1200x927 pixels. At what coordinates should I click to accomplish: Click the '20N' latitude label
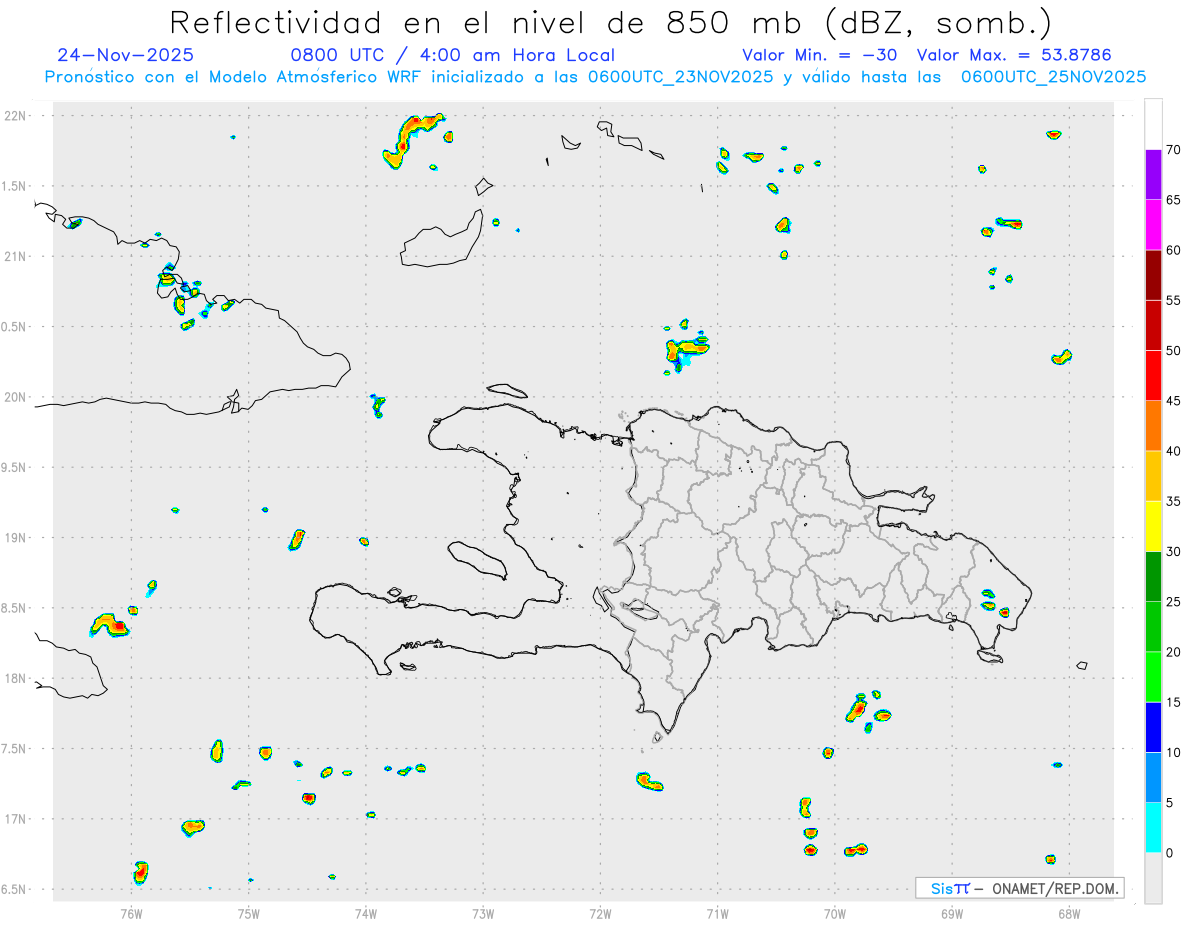(x=15, y=397)
